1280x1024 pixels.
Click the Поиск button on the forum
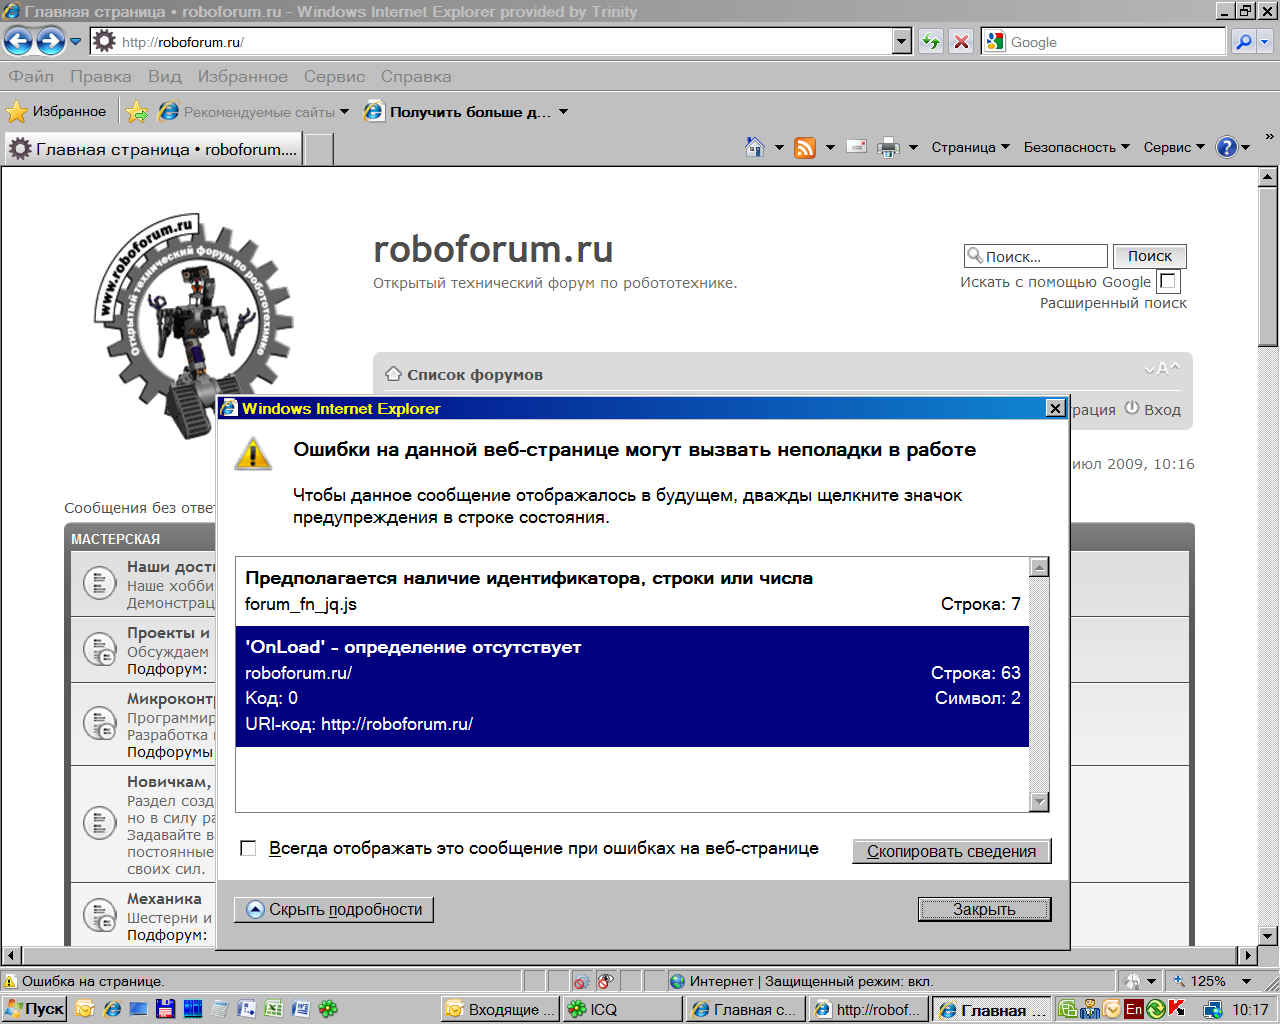point(1150,256)
